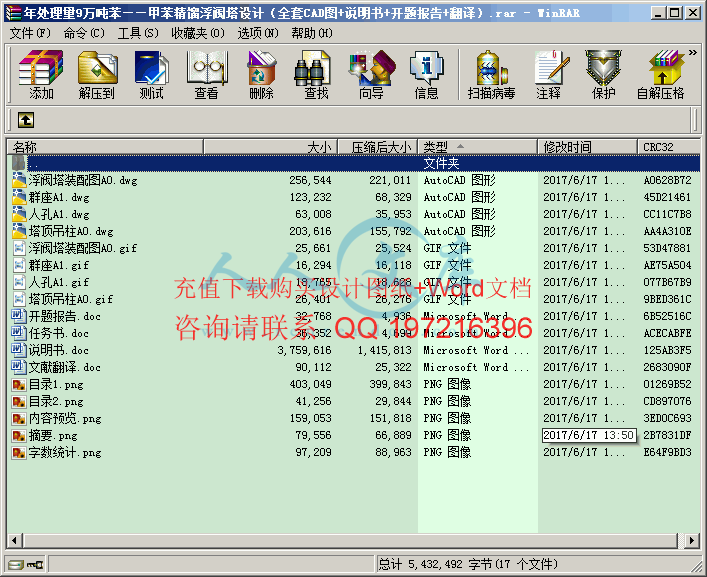This screenshot has width=707, height=577.
Task: Go up one folder level button
Action: (26, 120)
